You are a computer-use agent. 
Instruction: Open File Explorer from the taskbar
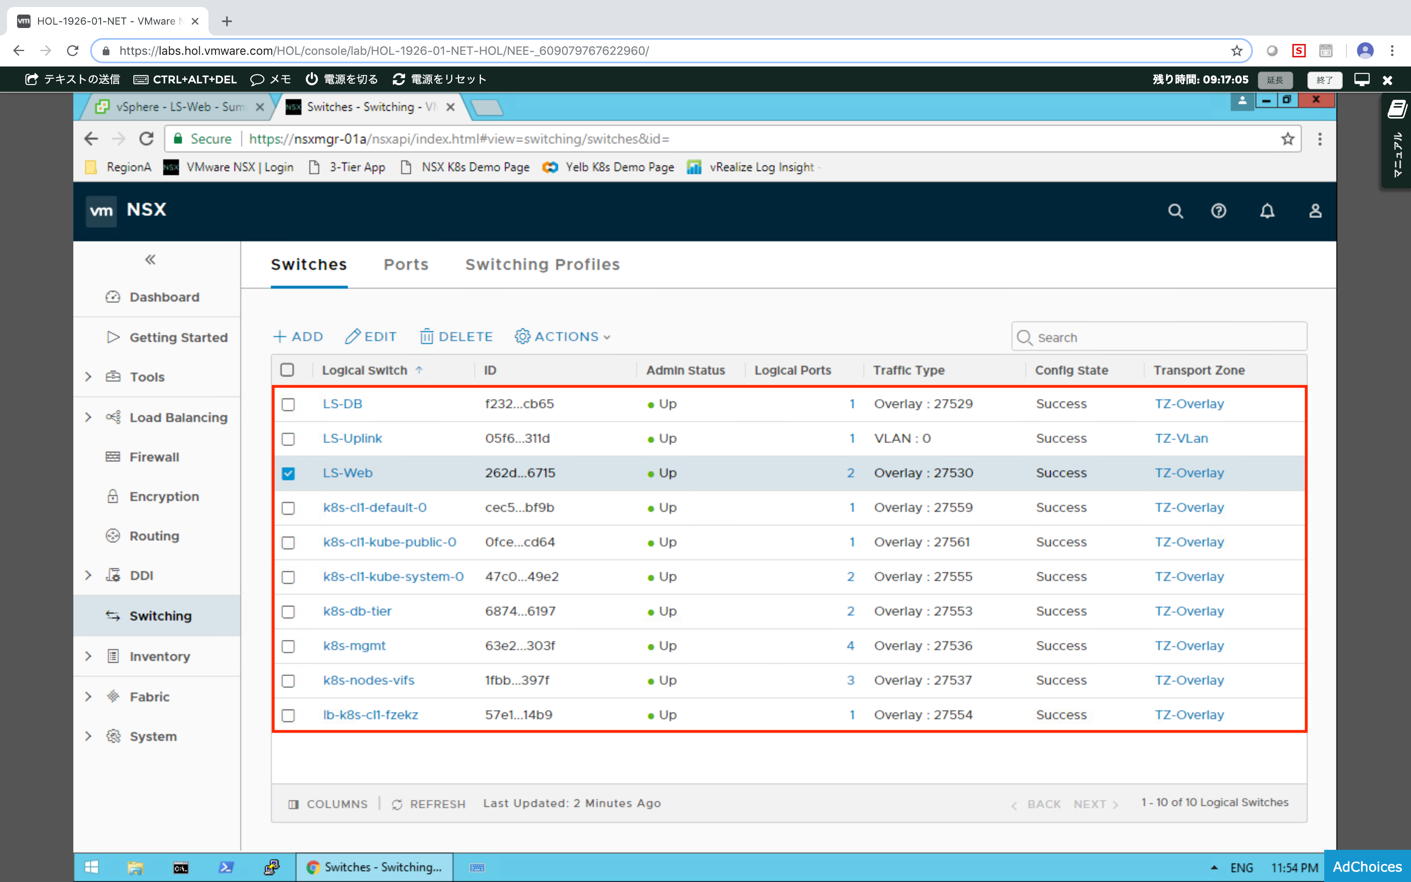pos(135,867)
